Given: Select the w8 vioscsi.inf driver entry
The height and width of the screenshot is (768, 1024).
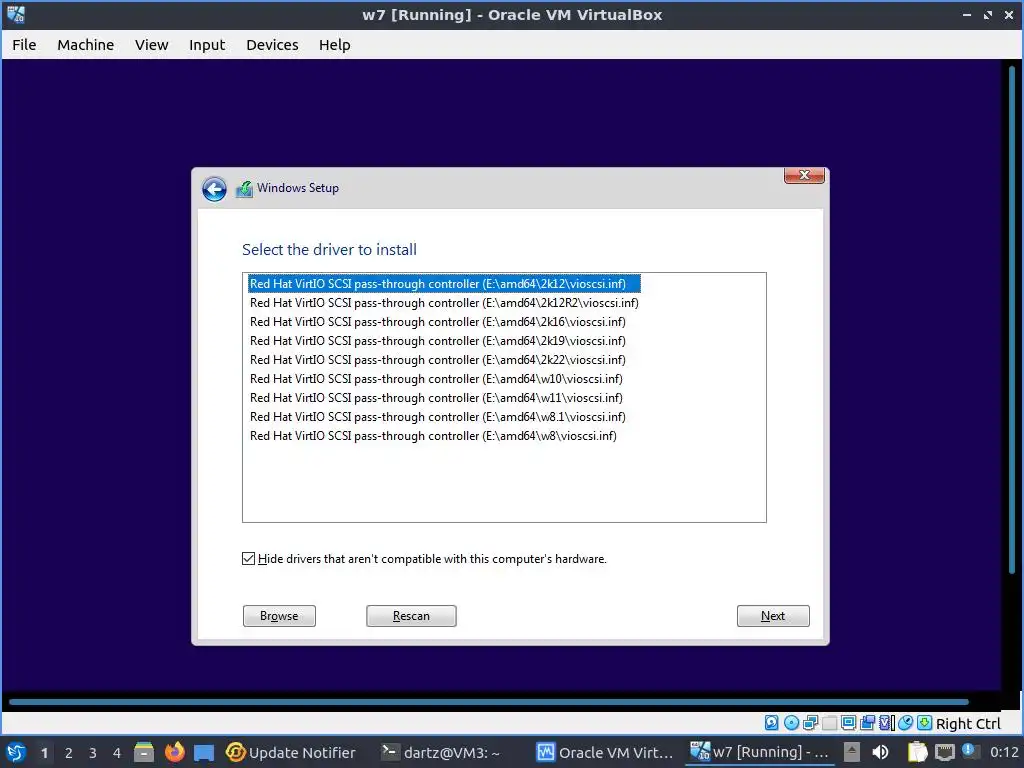Looking at the screenshot, I should click(433, 435).
